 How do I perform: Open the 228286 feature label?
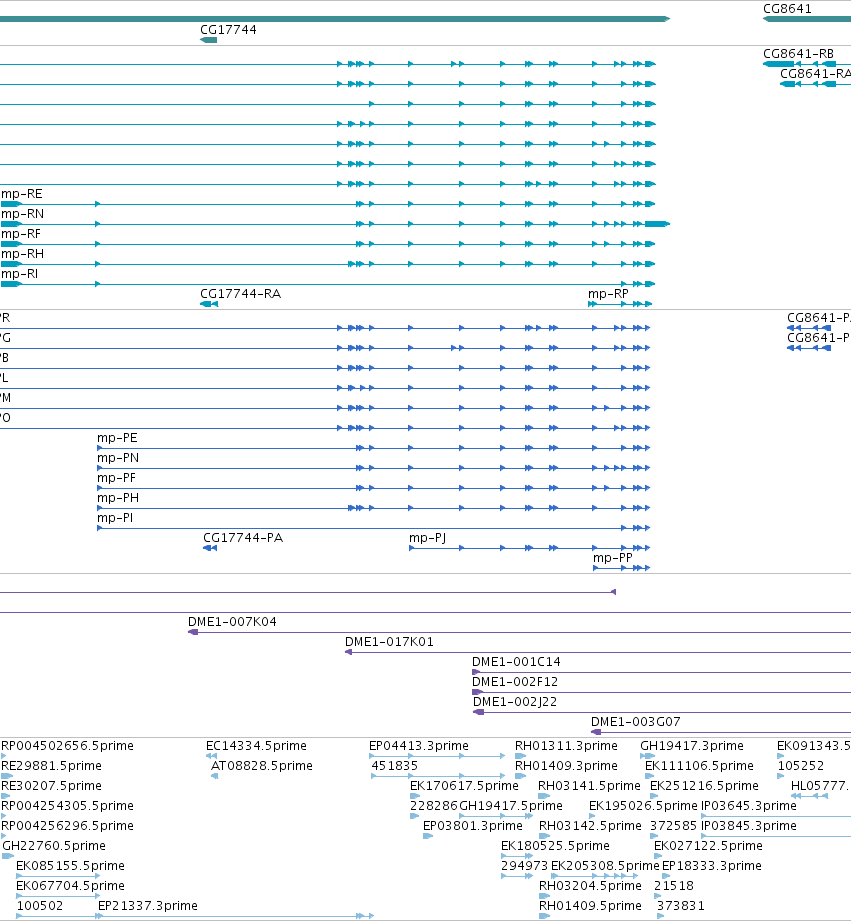pos(434,806)
